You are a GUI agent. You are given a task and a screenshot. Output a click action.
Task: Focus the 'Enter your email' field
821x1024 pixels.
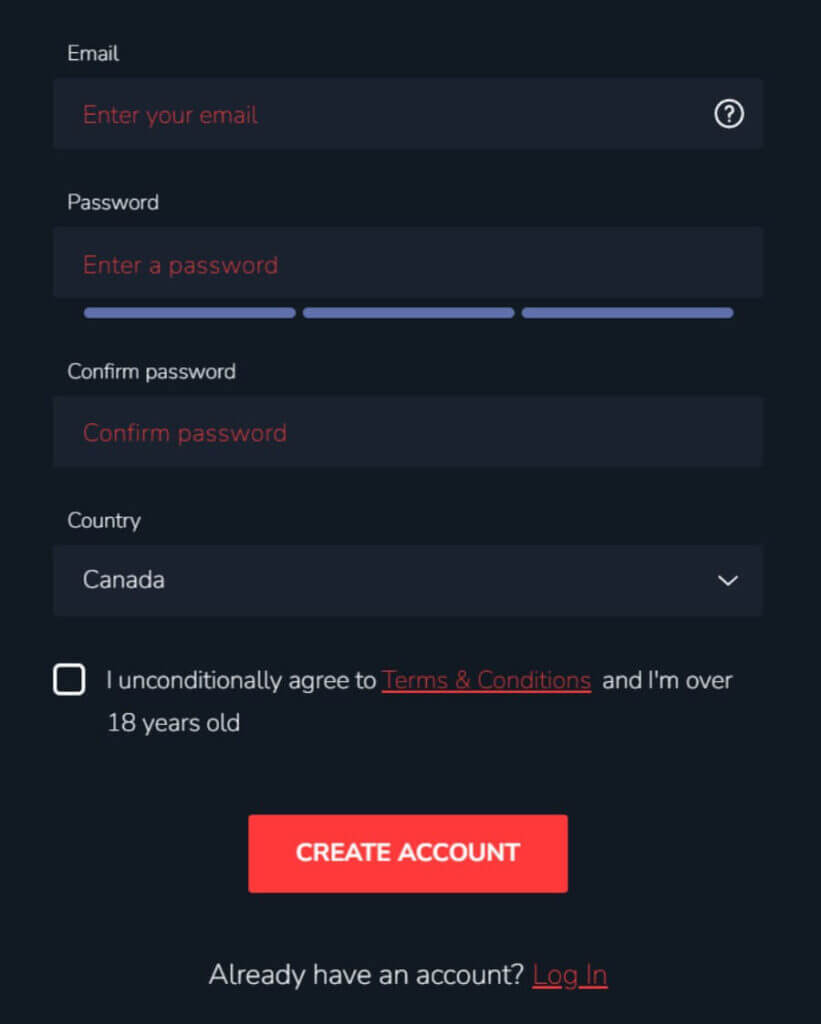[x=408, y=114]
